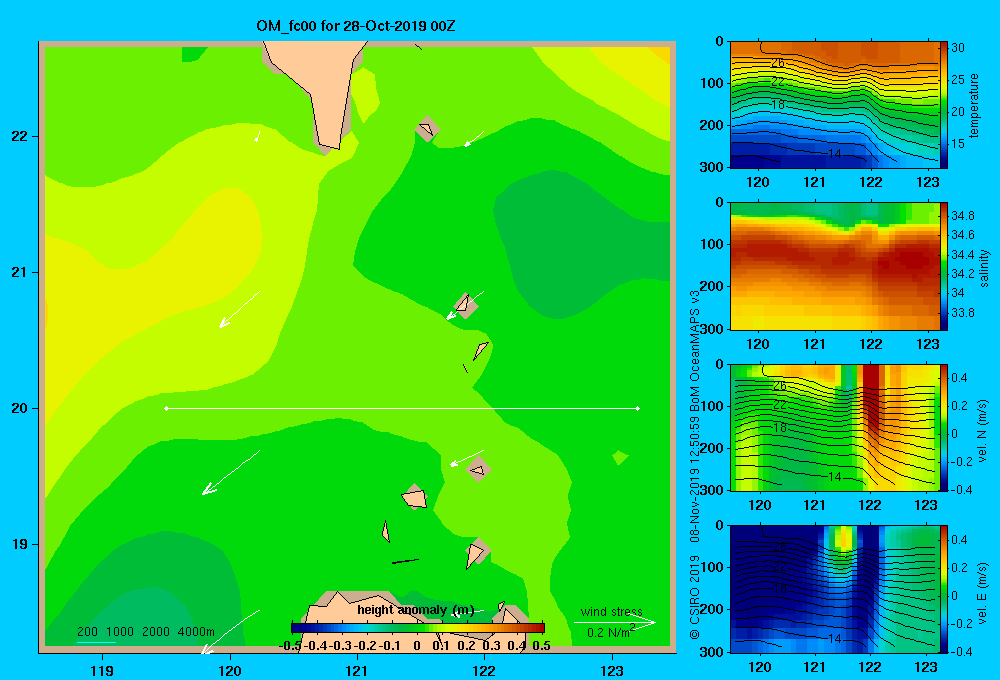
Task: Click the salinity colorbar scale
Action: coord(944,266)
